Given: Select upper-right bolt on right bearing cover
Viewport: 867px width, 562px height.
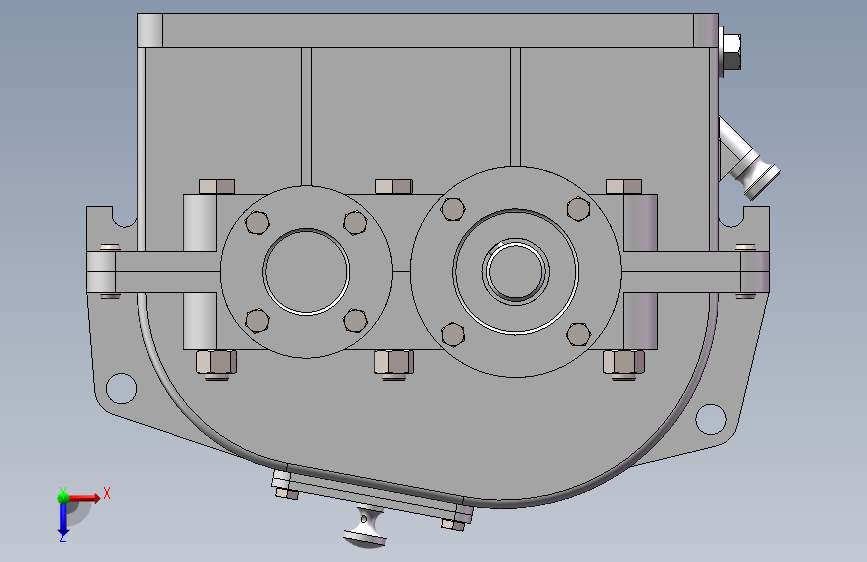Looking at the screenshot, I should coord(578,210).
